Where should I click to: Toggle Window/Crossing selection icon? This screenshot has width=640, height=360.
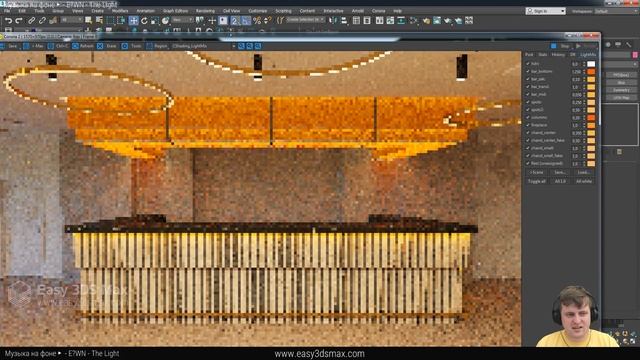click(121, 20)
